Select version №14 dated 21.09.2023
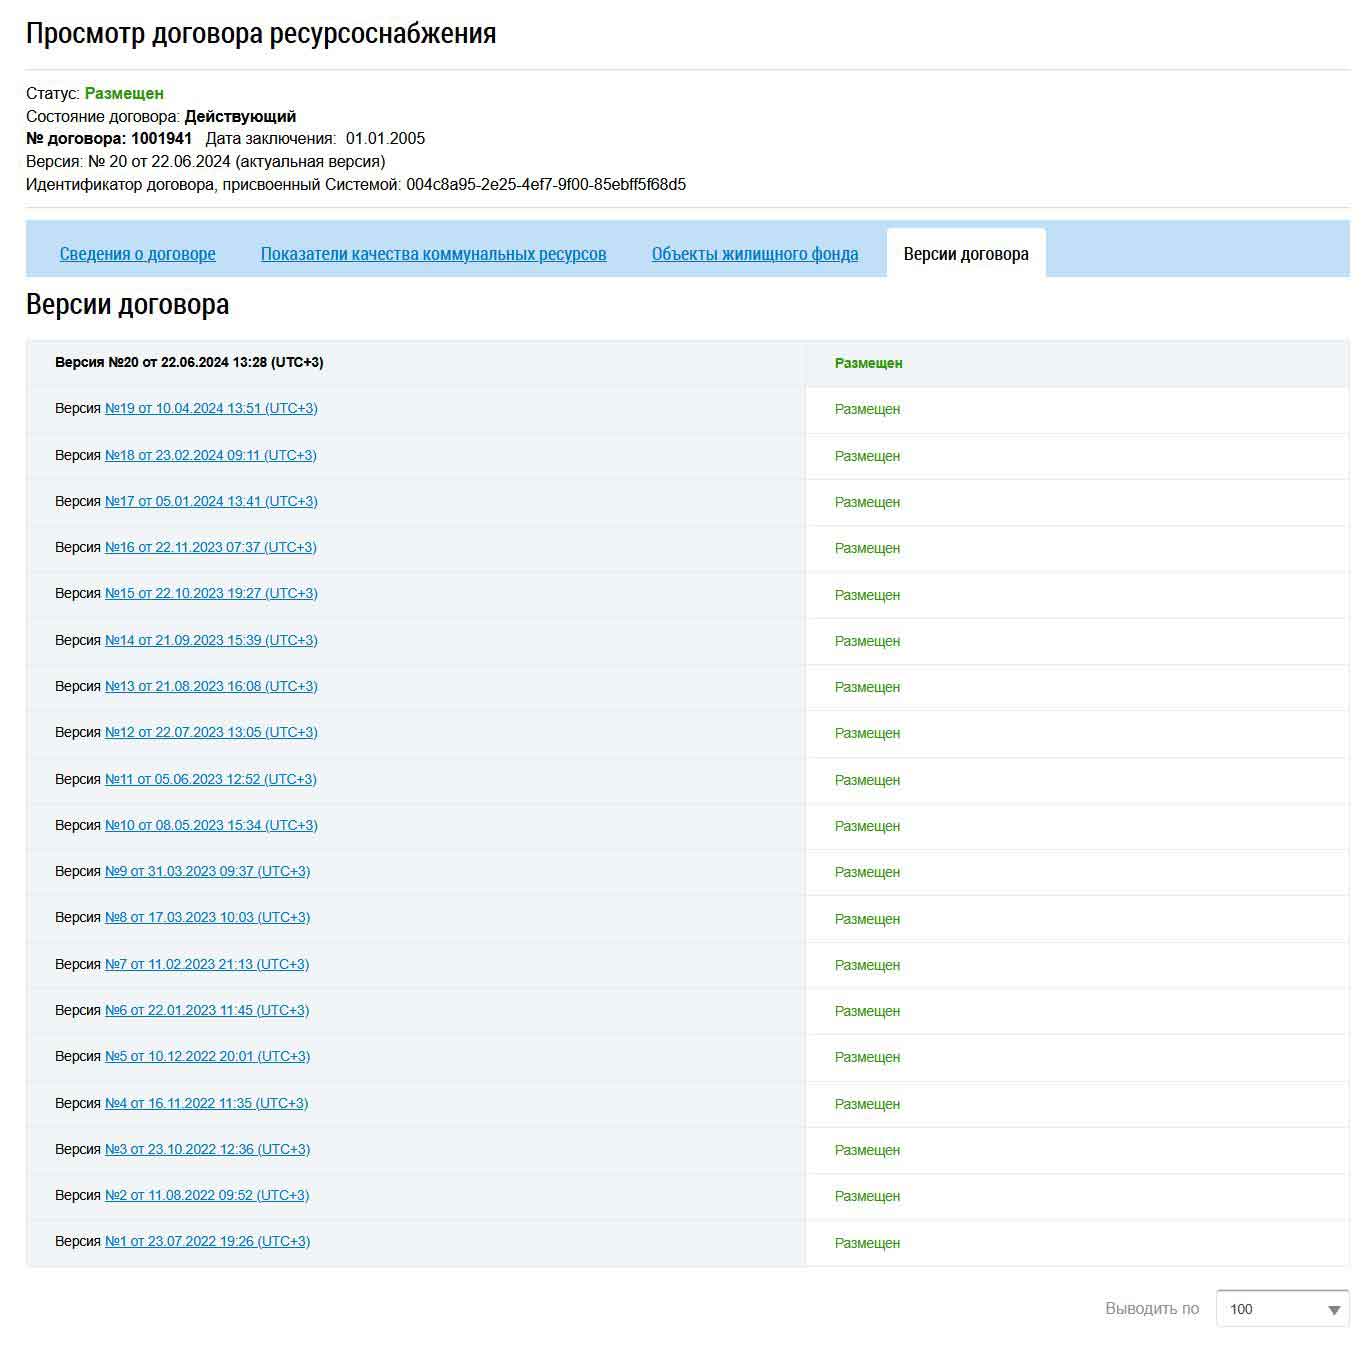This screenshot has height=1348, width=1370. pos(211,640)
